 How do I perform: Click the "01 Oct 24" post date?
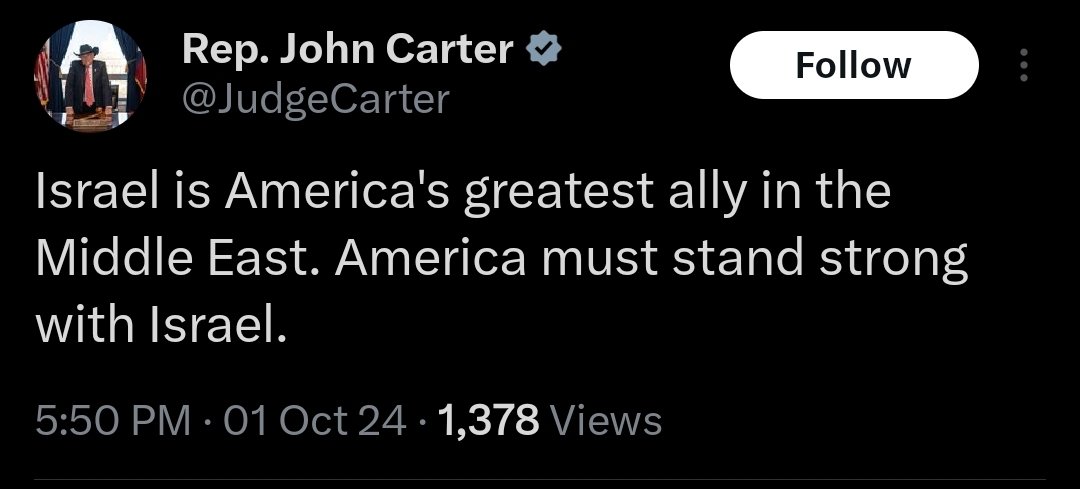pos(315,420)
